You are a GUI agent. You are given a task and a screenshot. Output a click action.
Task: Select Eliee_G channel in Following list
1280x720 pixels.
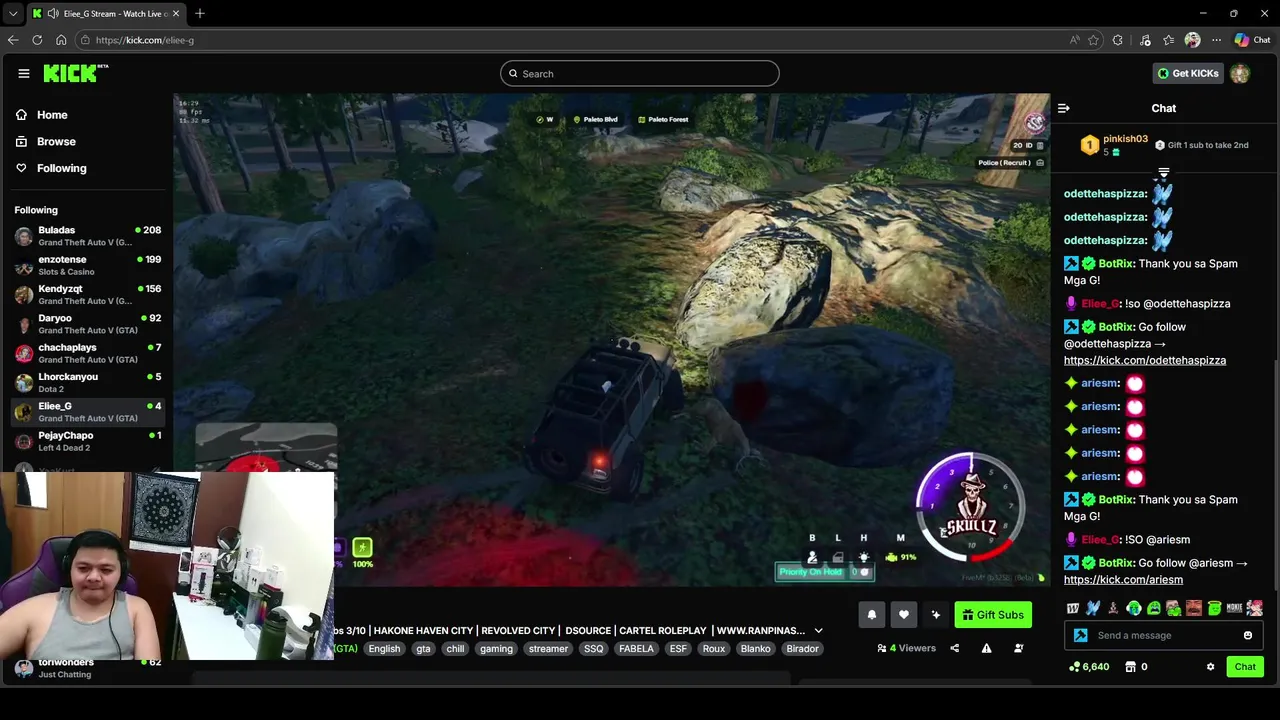88,412
